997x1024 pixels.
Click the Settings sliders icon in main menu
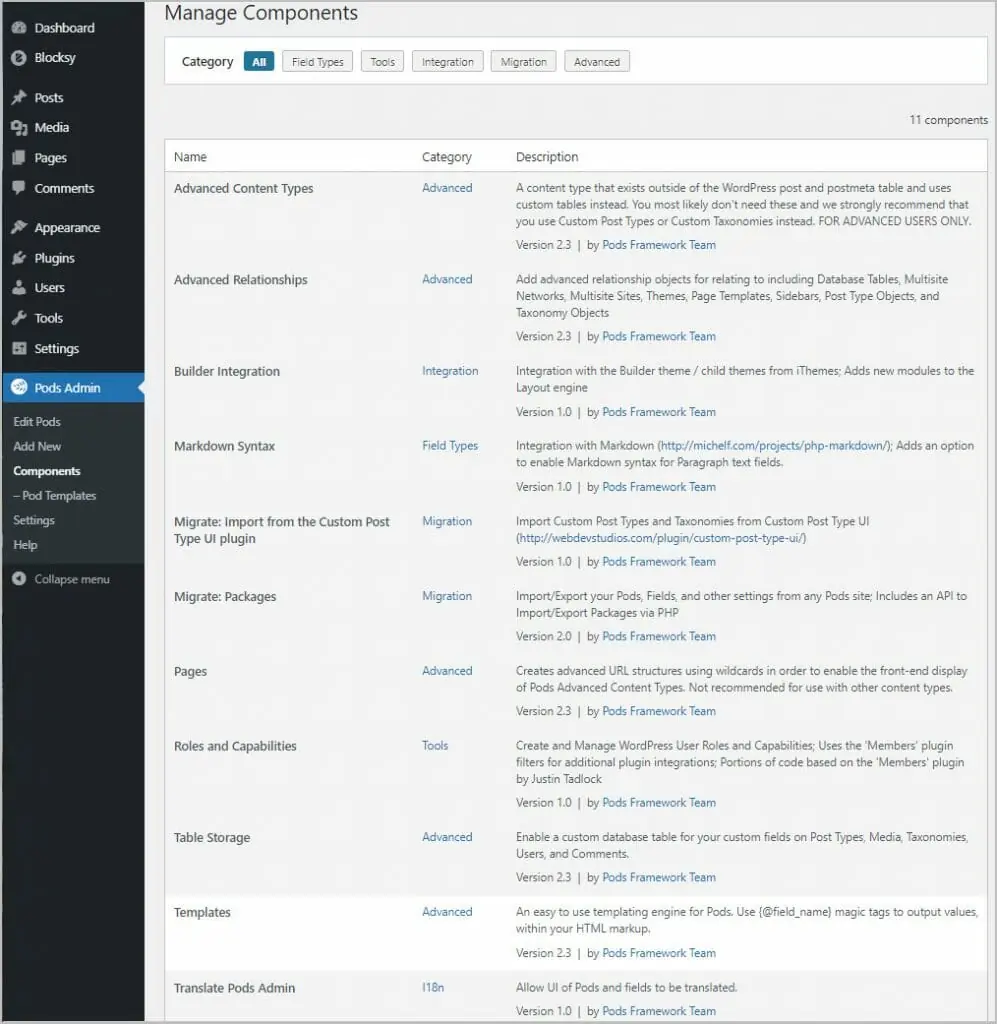pyautogui.click(x=19, y=348)
